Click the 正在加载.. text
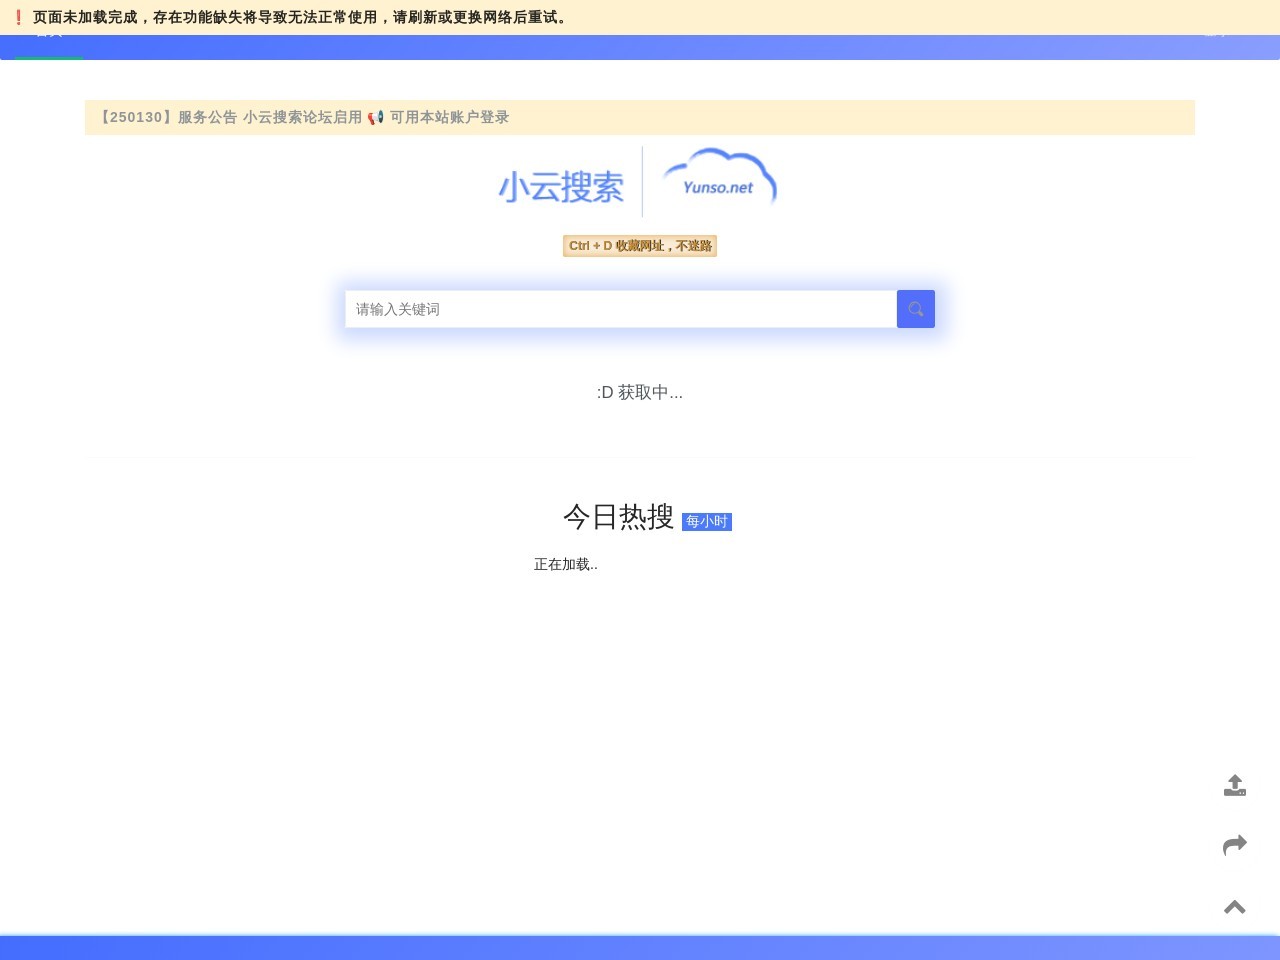Viewport: 1280px width, 960px height. point(566,564)
